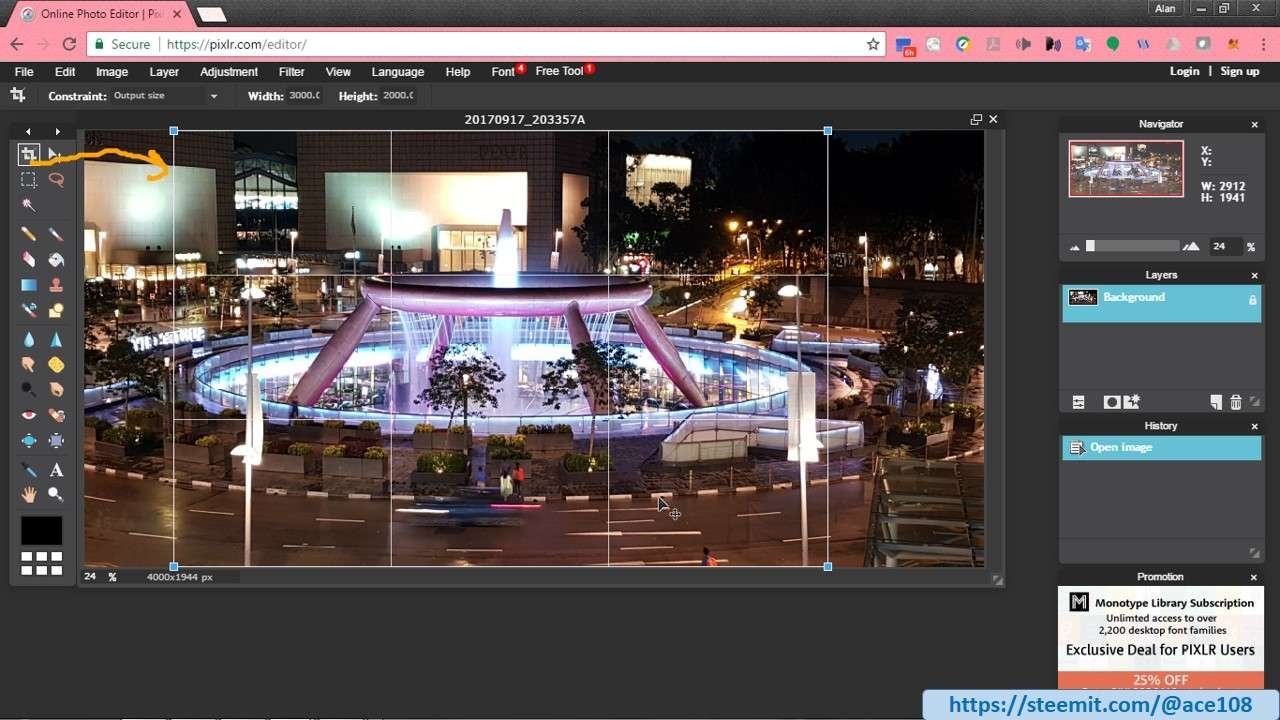Select the Paint Bucket tool
The height and width of the screenshot is (720, 1280).
[56, 259]
